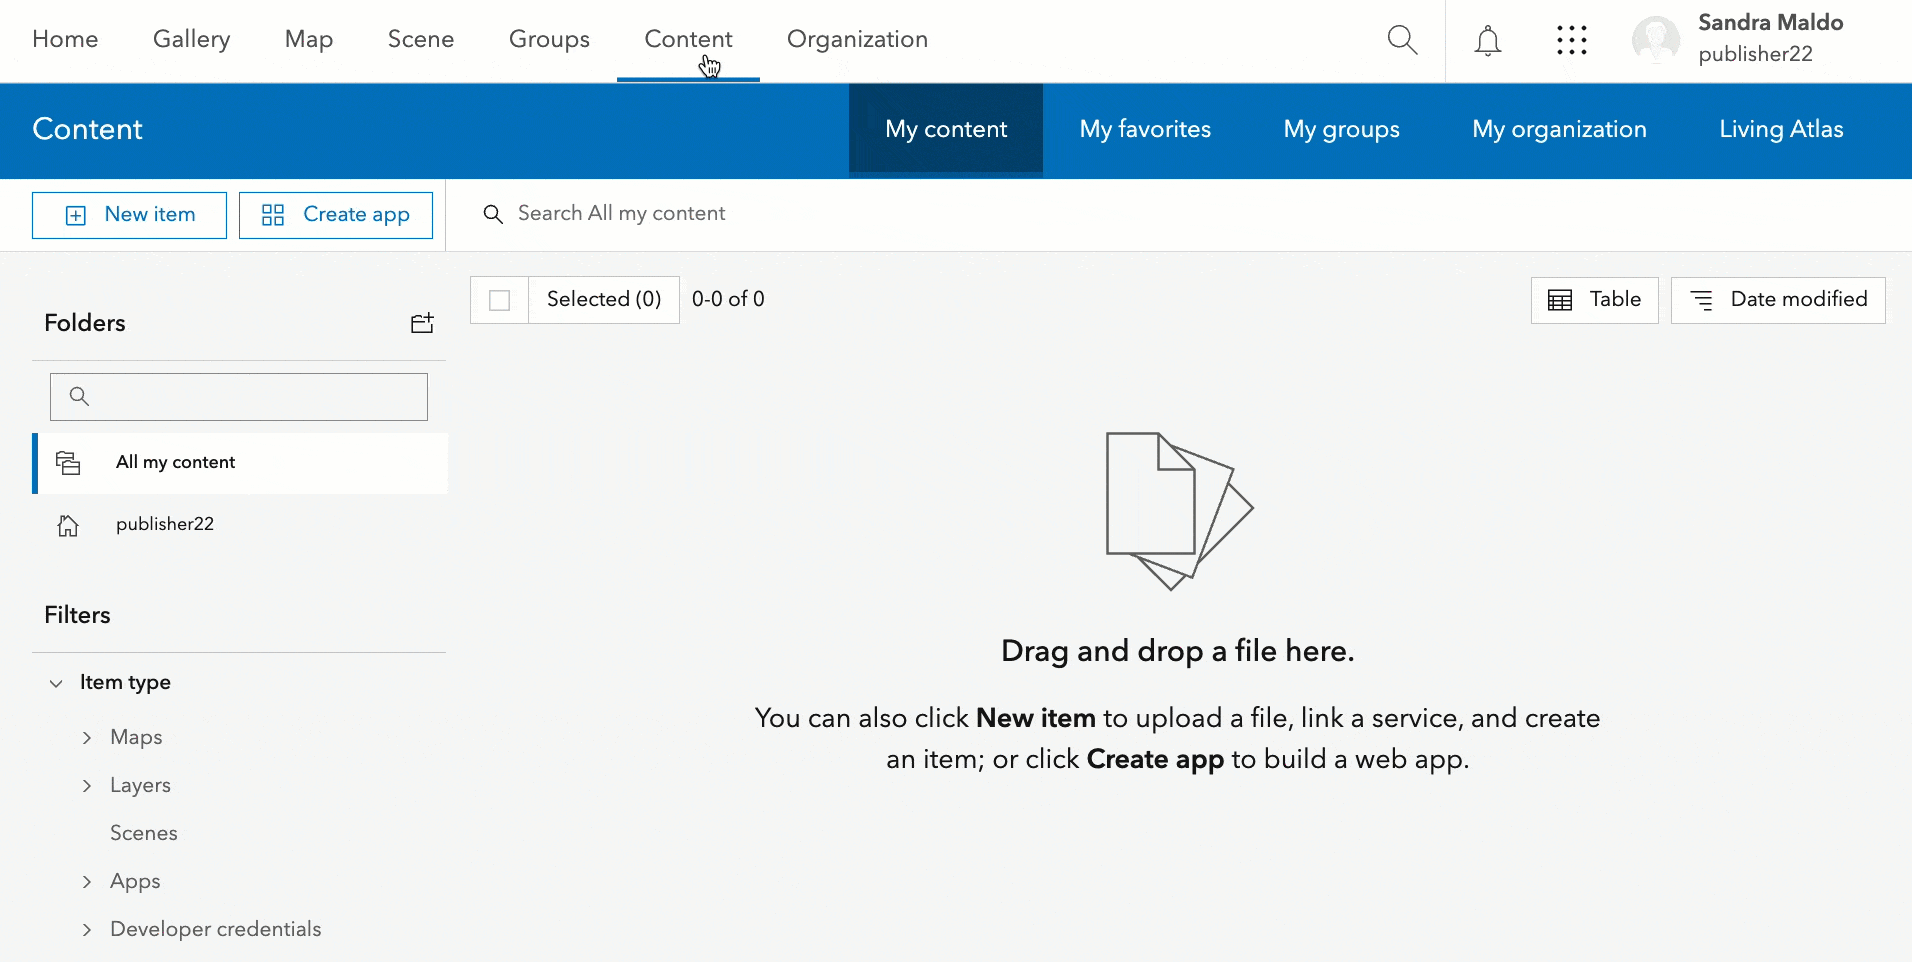Select the item select-all checkbox
This screenshot has width=1912, height=962.
[498, 299]
